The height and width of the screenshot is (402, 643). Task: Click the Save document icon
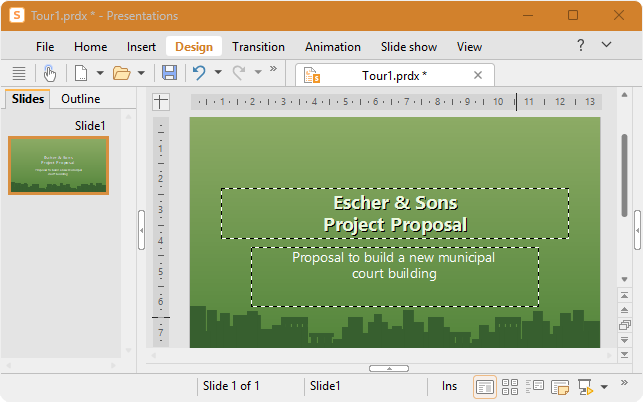[169, 73]
